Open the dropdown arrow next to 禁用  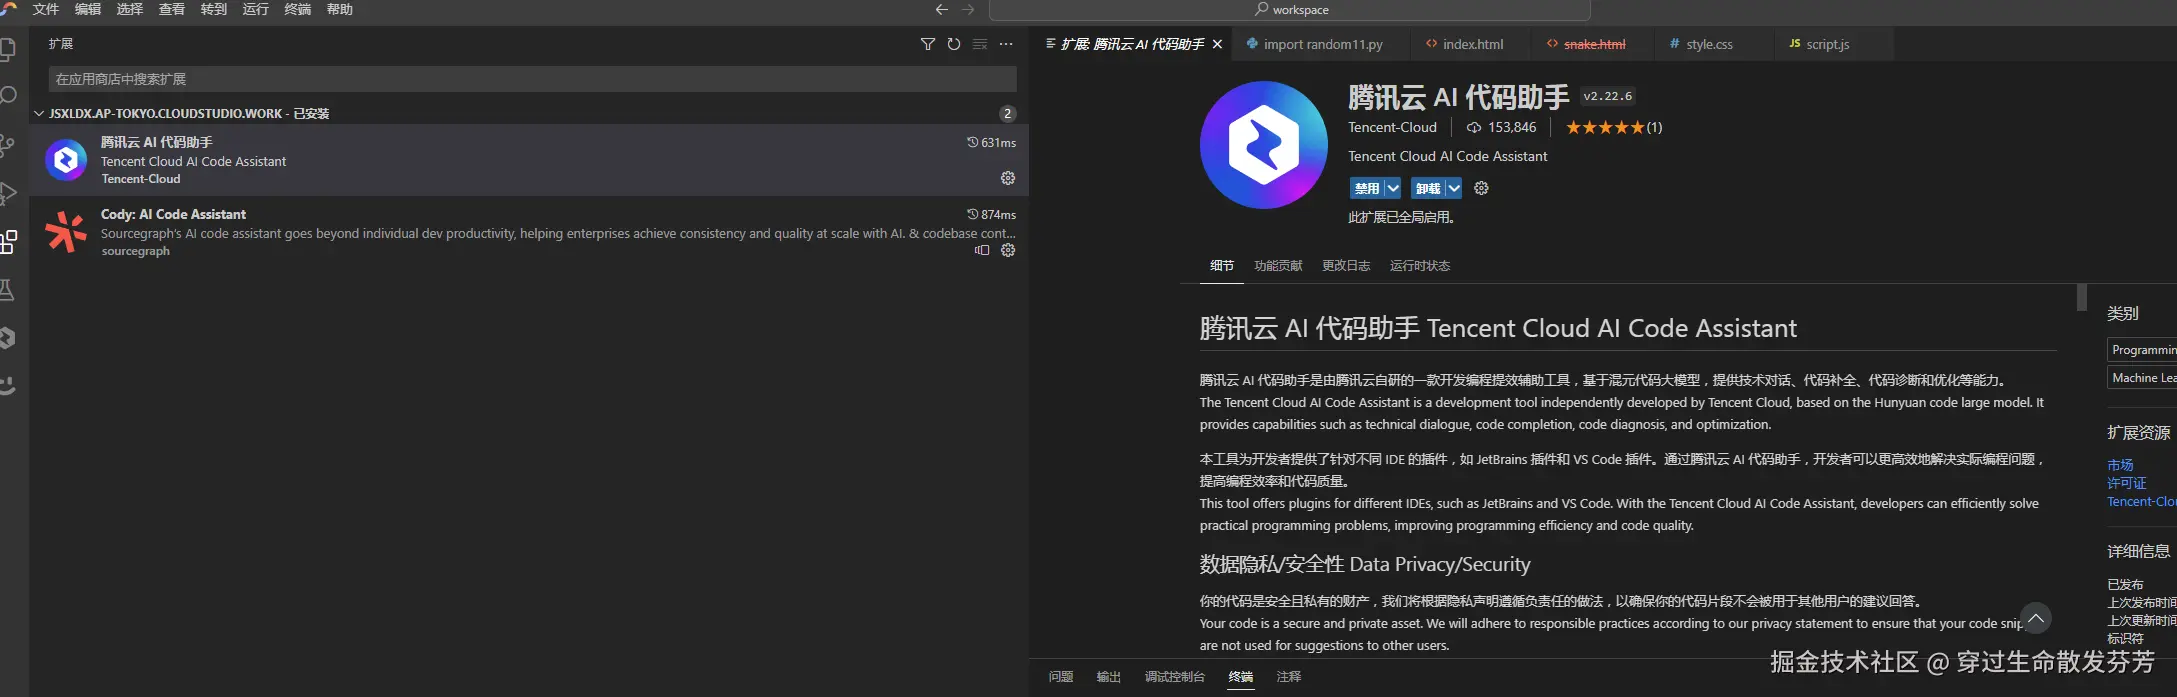[1392, 188]
